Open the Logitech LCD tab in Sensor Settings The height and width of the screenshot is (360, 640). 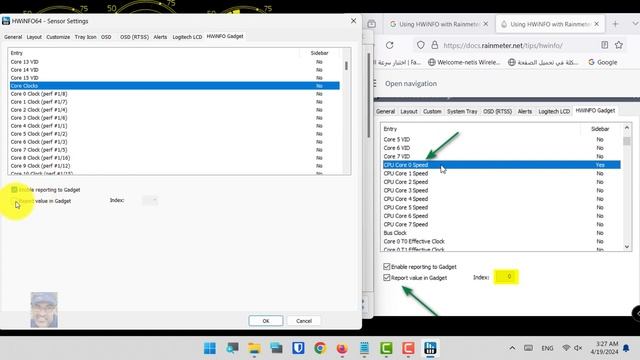187,37
